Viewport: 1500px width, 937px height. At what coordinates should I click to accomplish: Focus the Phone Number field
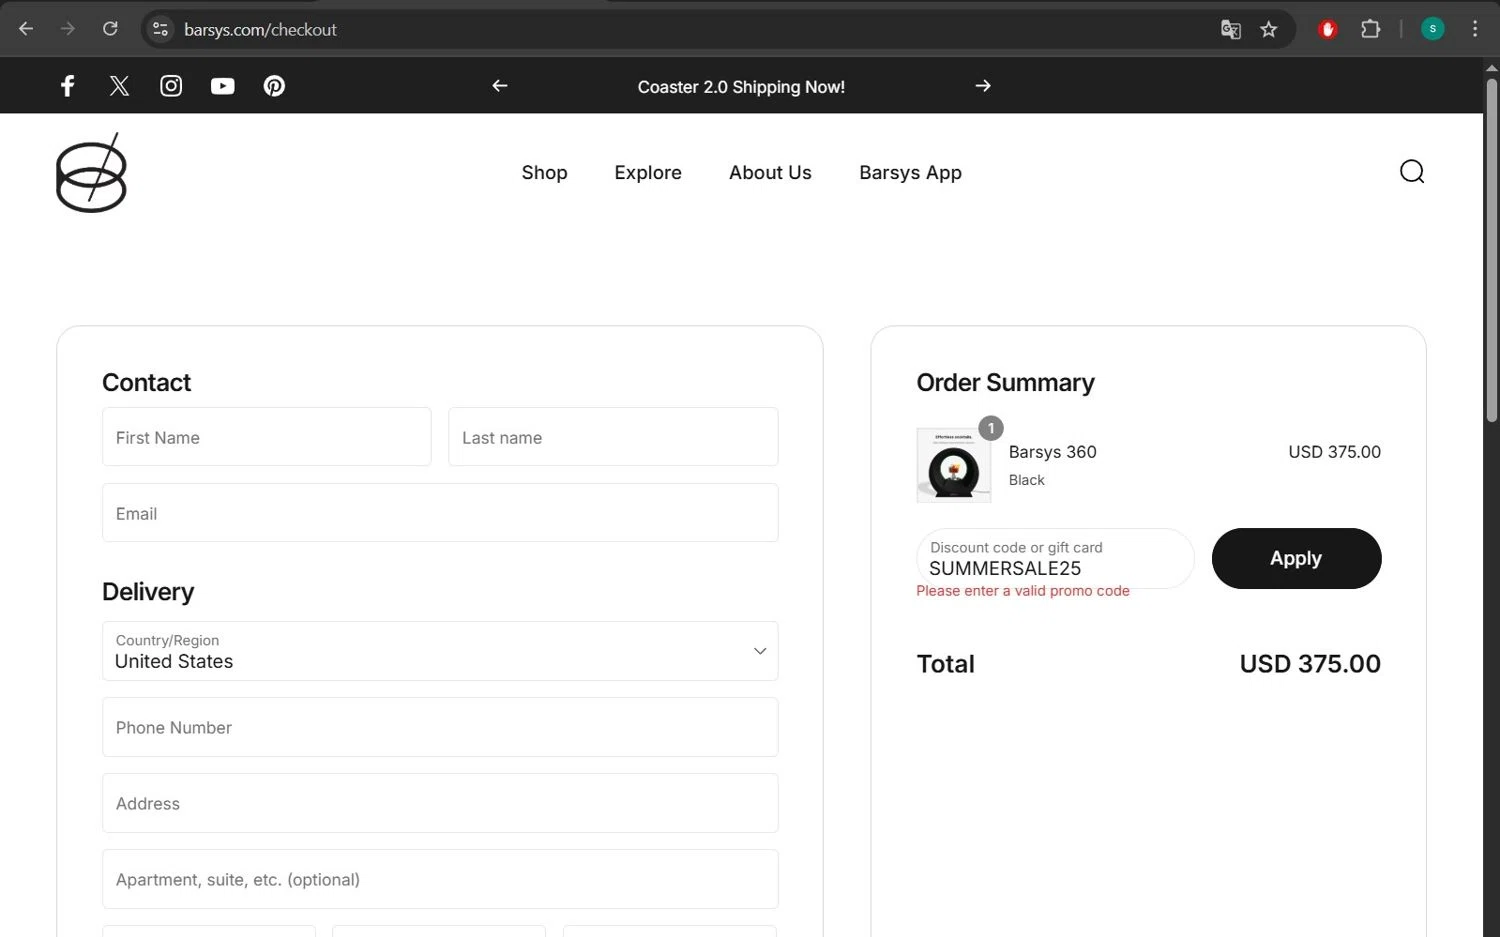440,727
